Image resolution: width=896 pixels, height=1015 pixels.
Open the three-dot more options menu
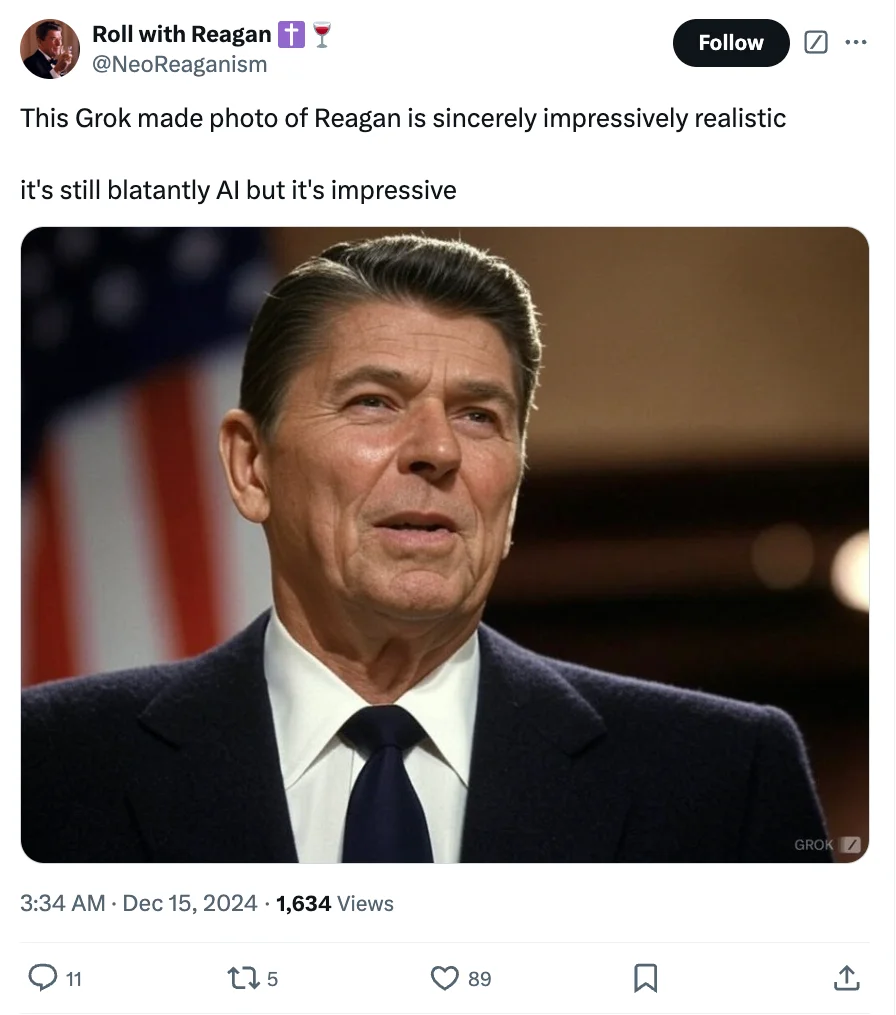[x=856, y=43]
